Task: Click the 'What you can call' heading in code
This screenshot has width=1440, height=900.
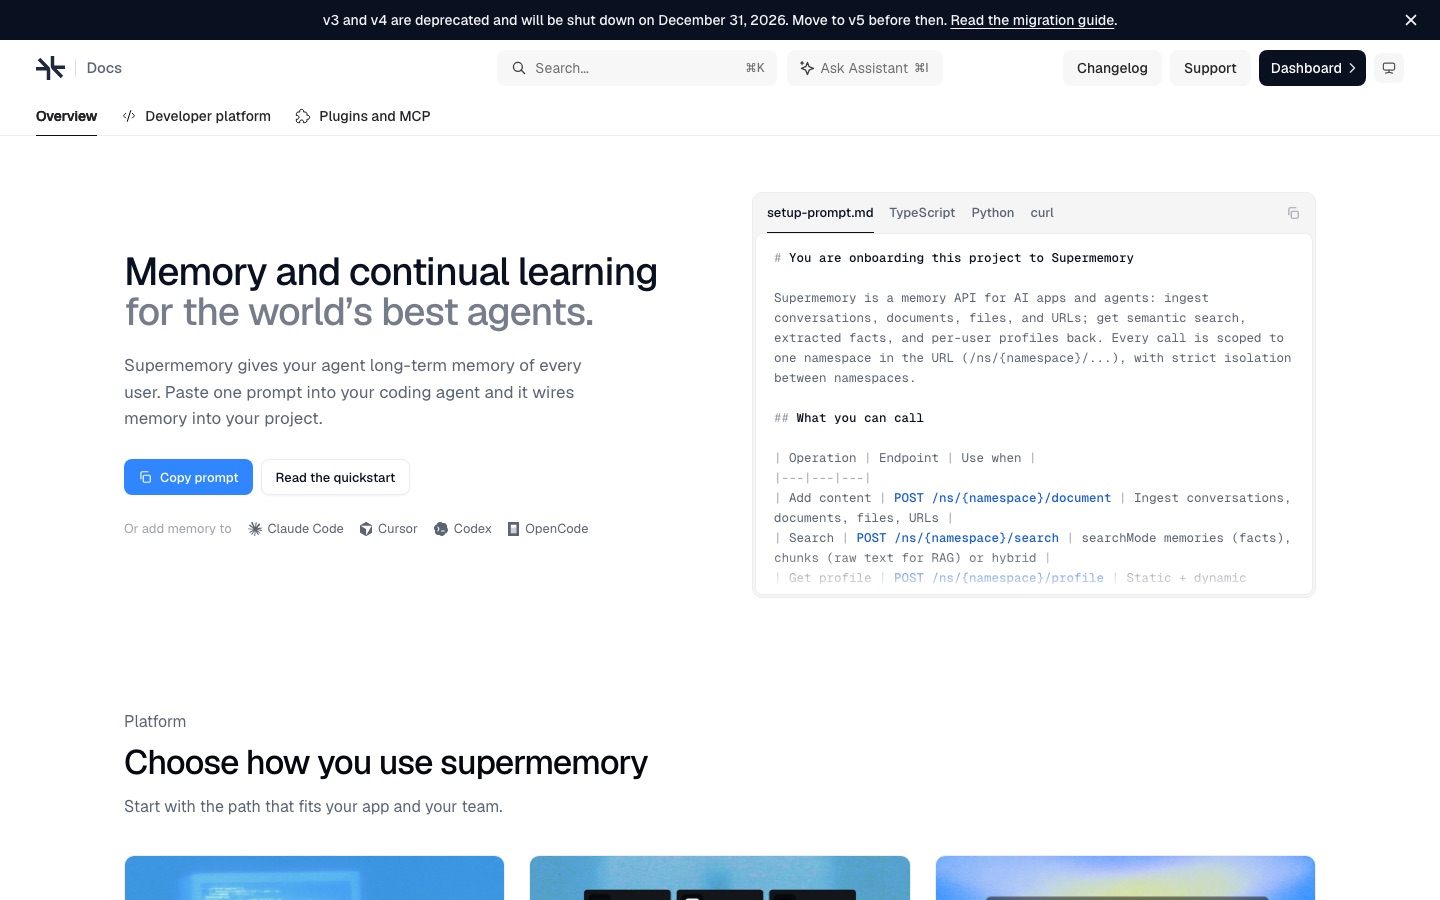Action: [860, 418]
